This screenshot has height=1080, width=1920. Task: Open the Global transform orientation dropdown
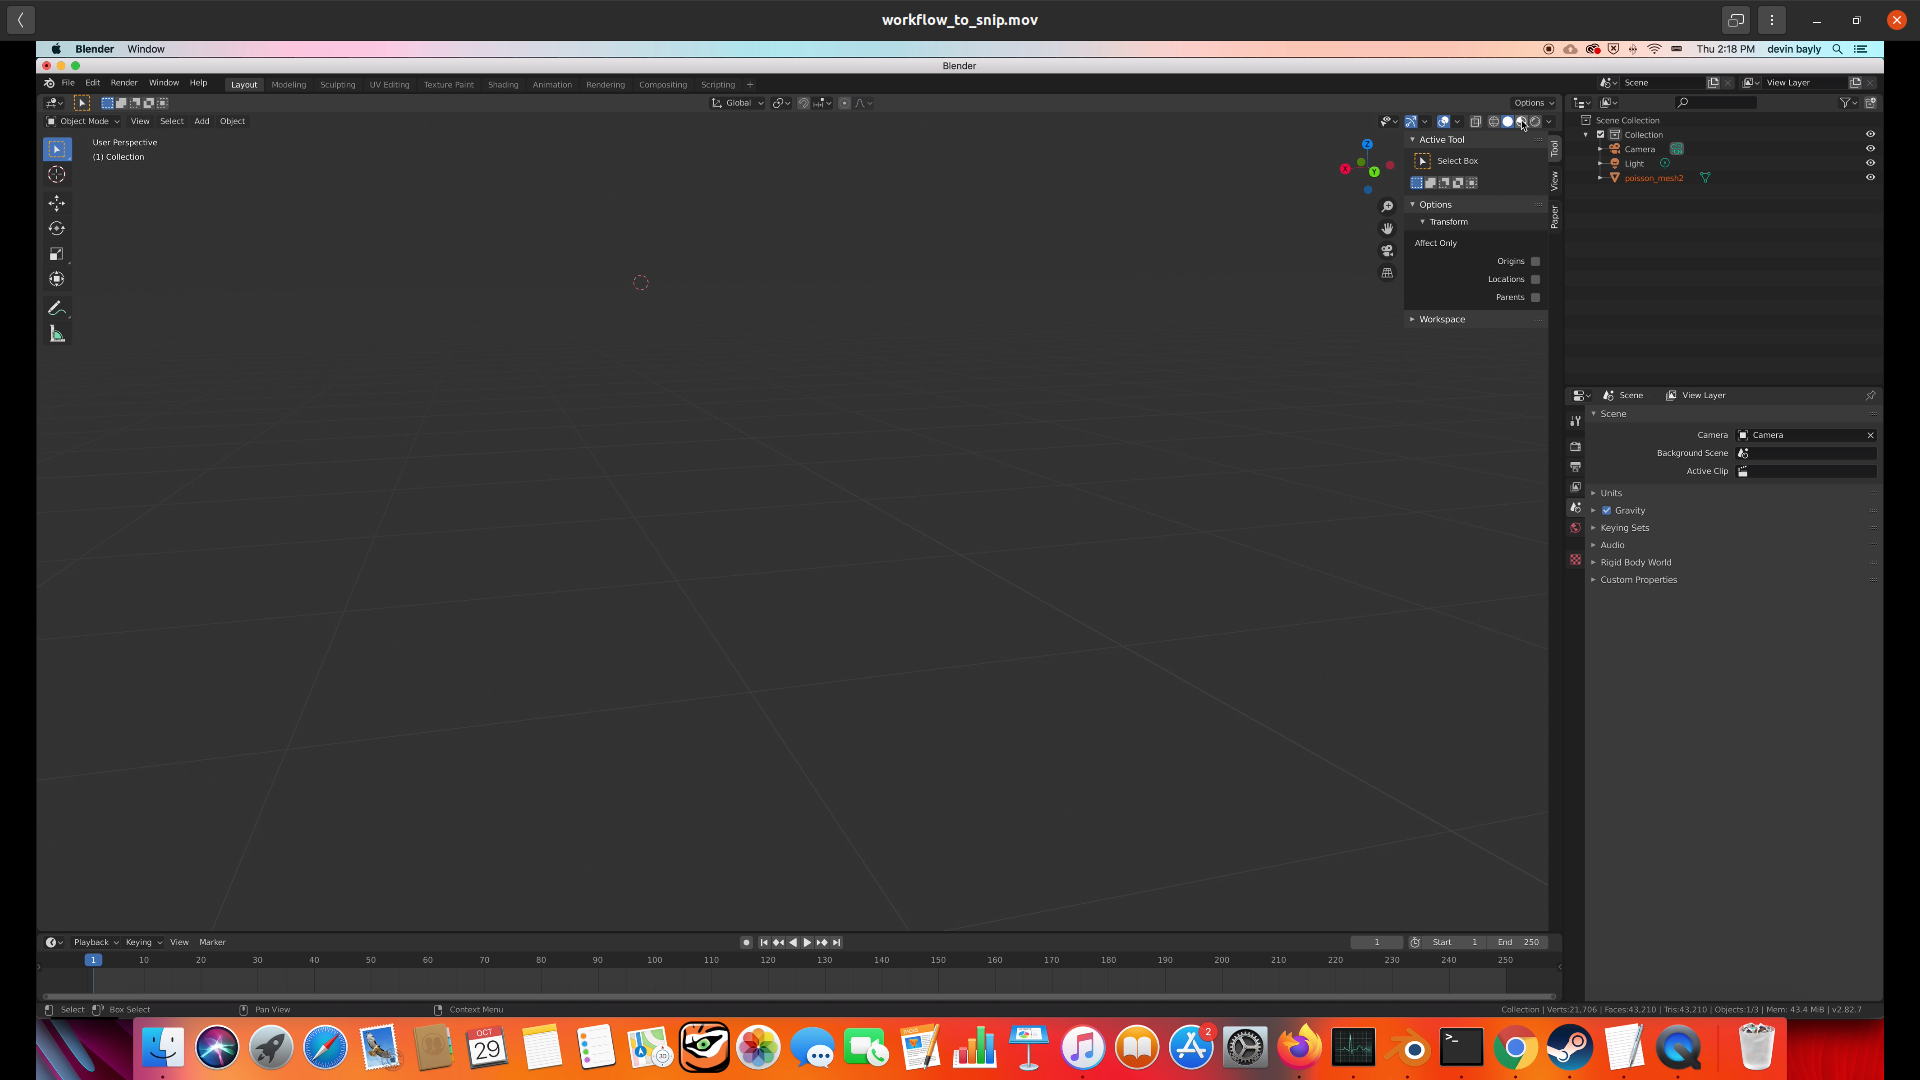(738, 103)
